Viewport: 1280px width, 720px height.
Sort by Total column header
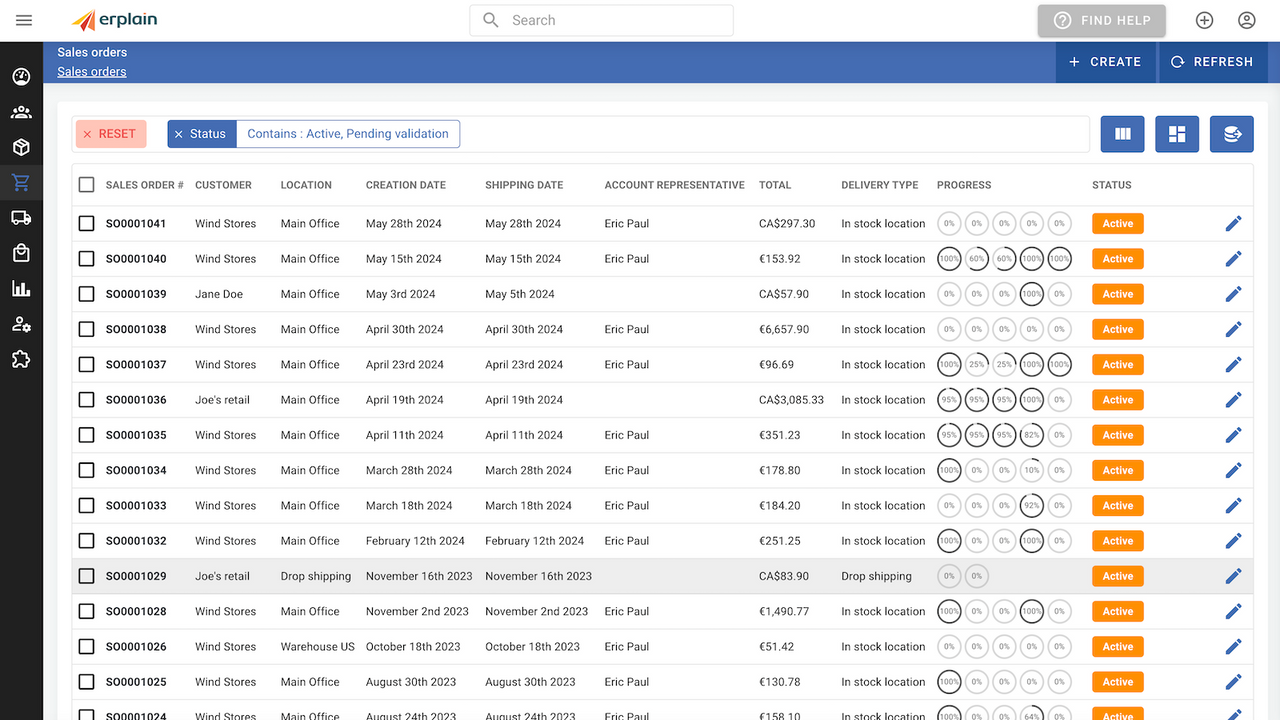pos(775,185)
